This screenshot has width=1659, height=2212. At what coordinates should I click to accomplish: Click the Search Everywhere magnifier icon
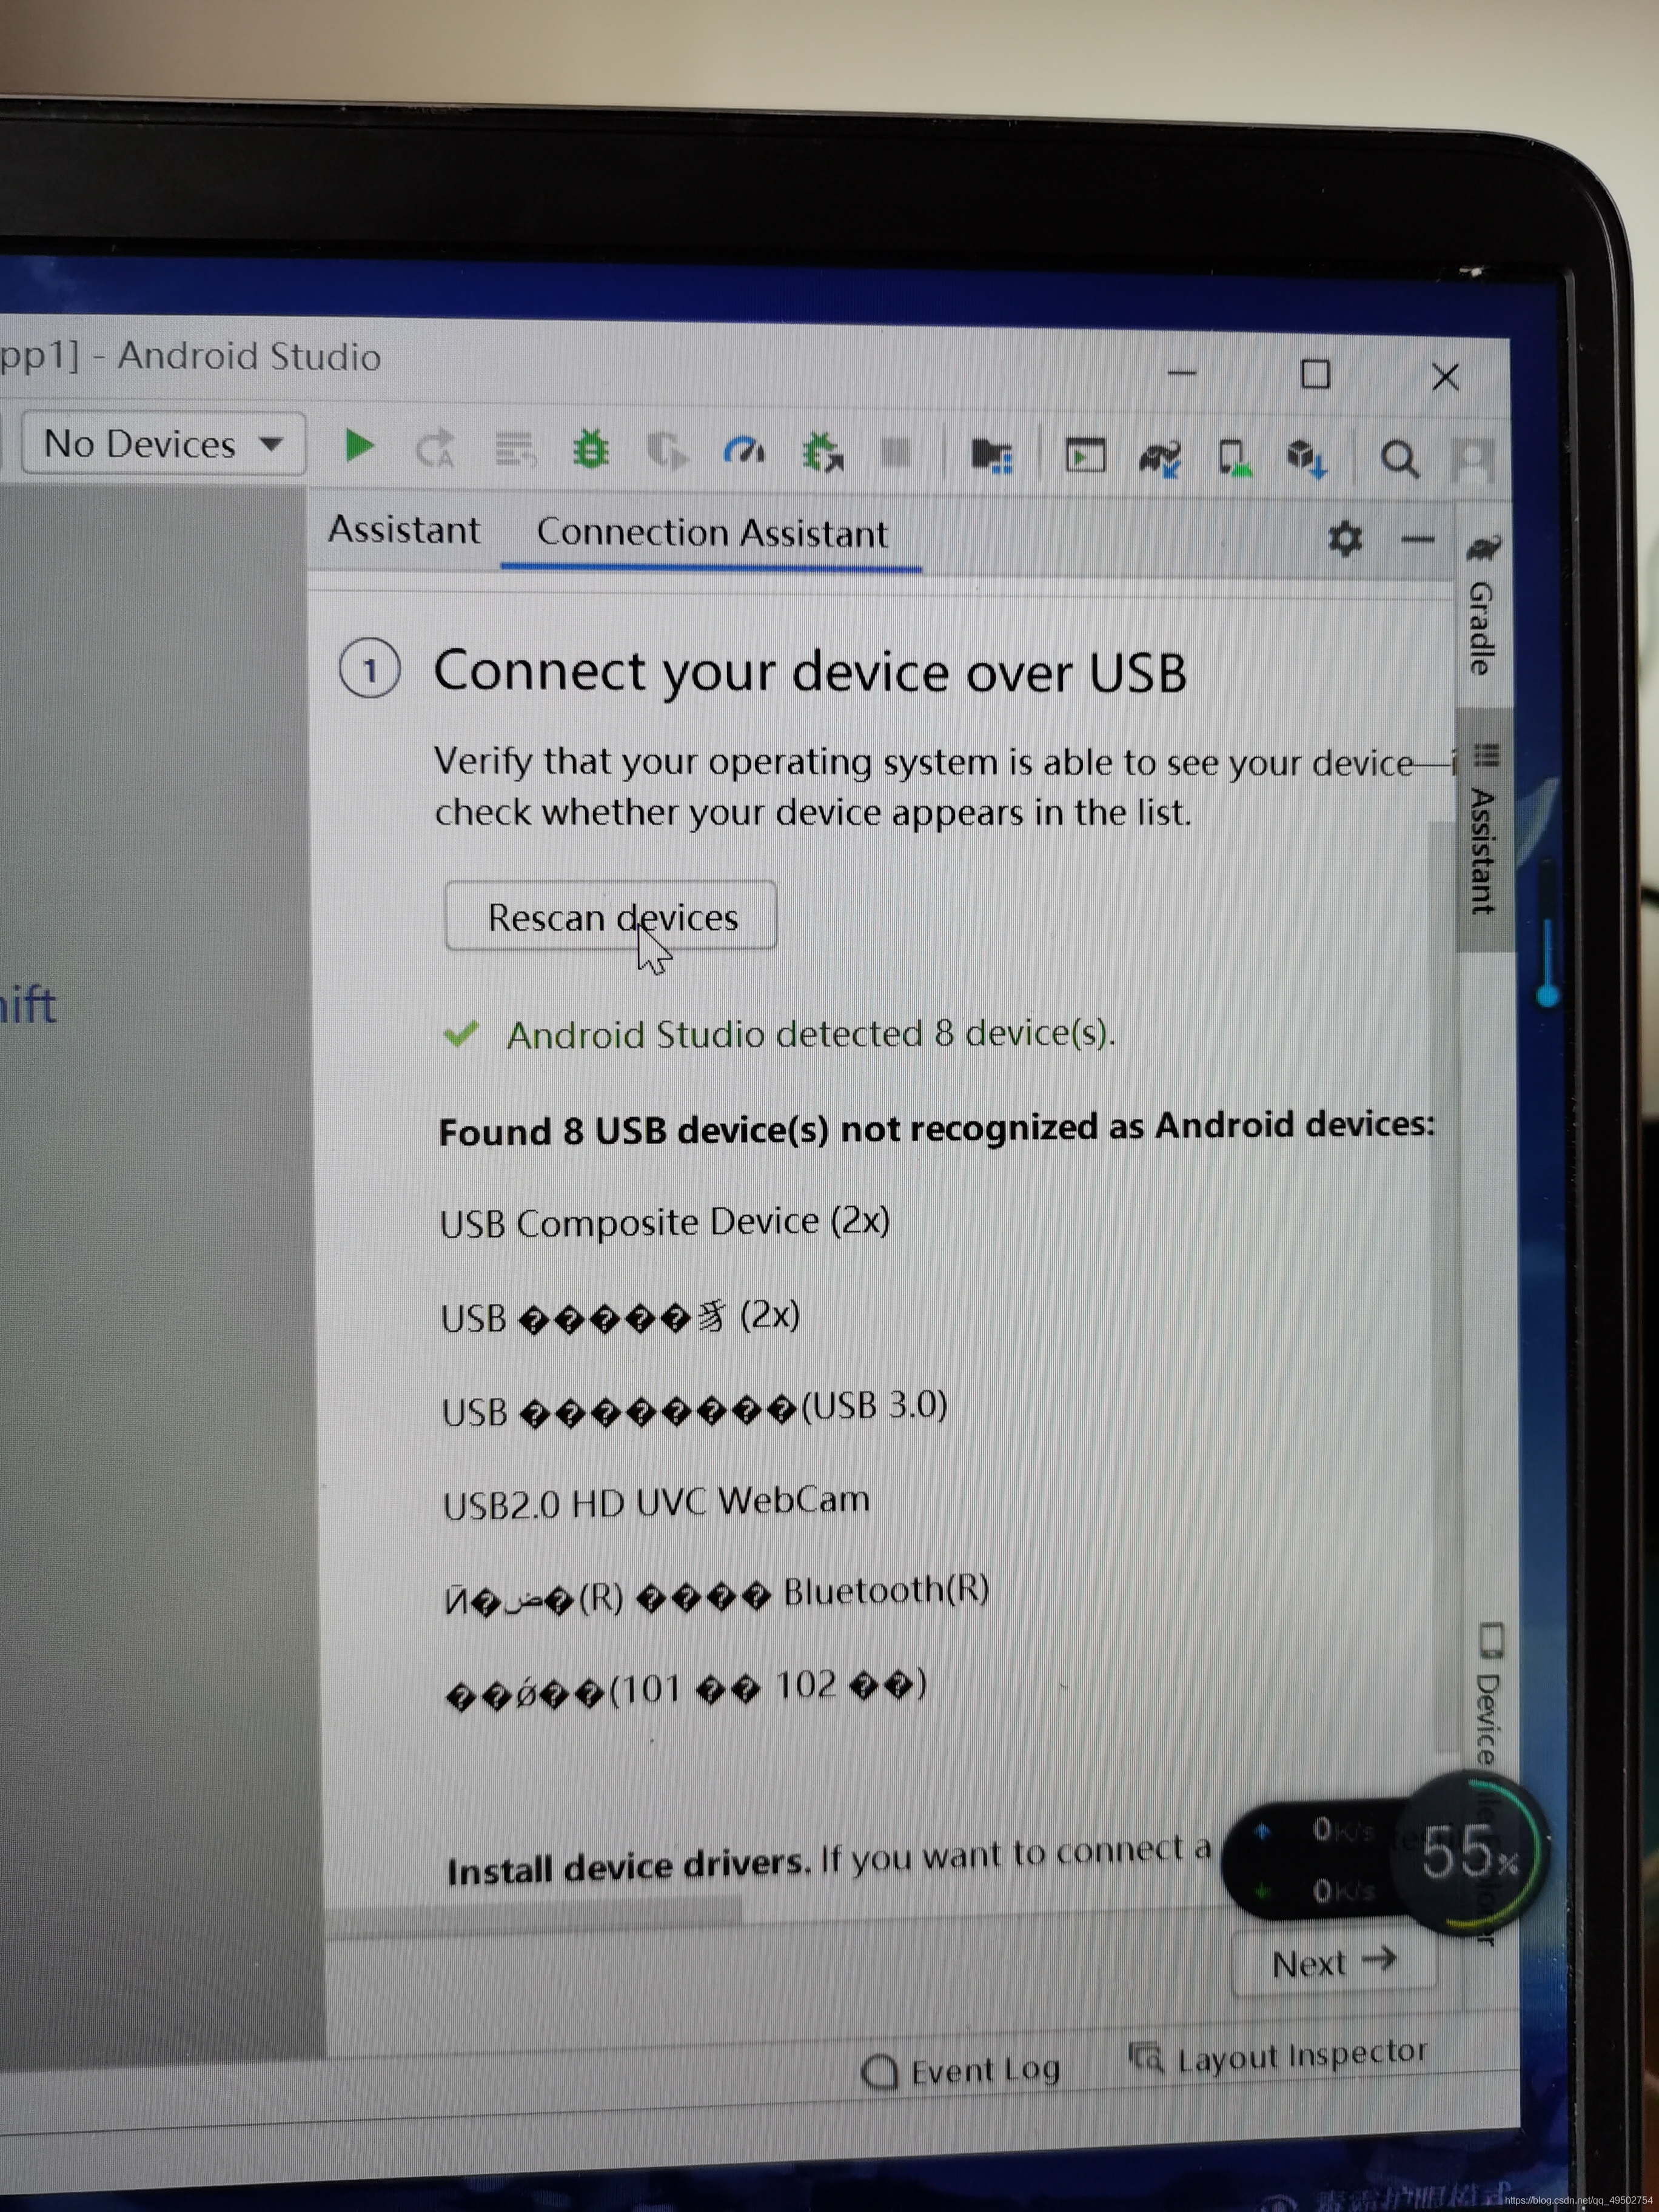1399,460
